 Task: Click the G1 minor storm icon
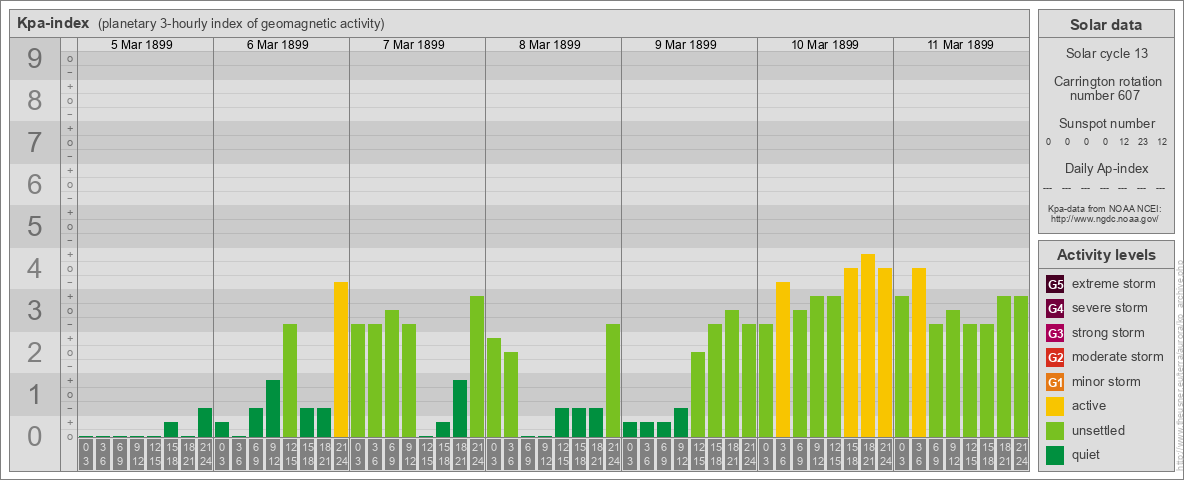pos(1055,382)
